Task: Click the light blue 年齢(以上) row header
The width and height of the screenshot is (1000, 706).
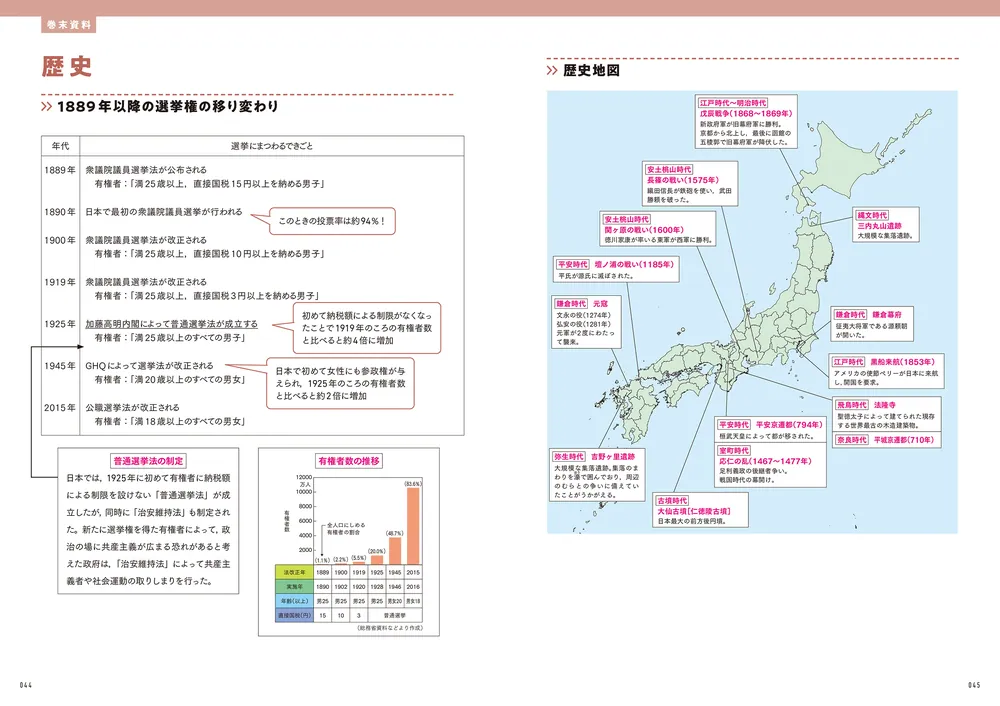Action: (294, 601)
